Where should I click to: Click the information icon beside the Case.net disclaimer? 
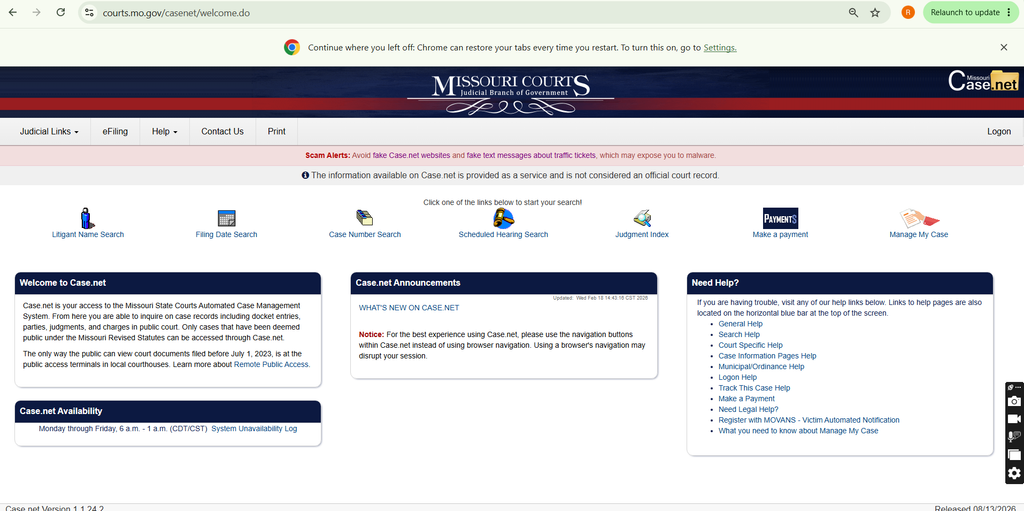(x=305, y=175)
